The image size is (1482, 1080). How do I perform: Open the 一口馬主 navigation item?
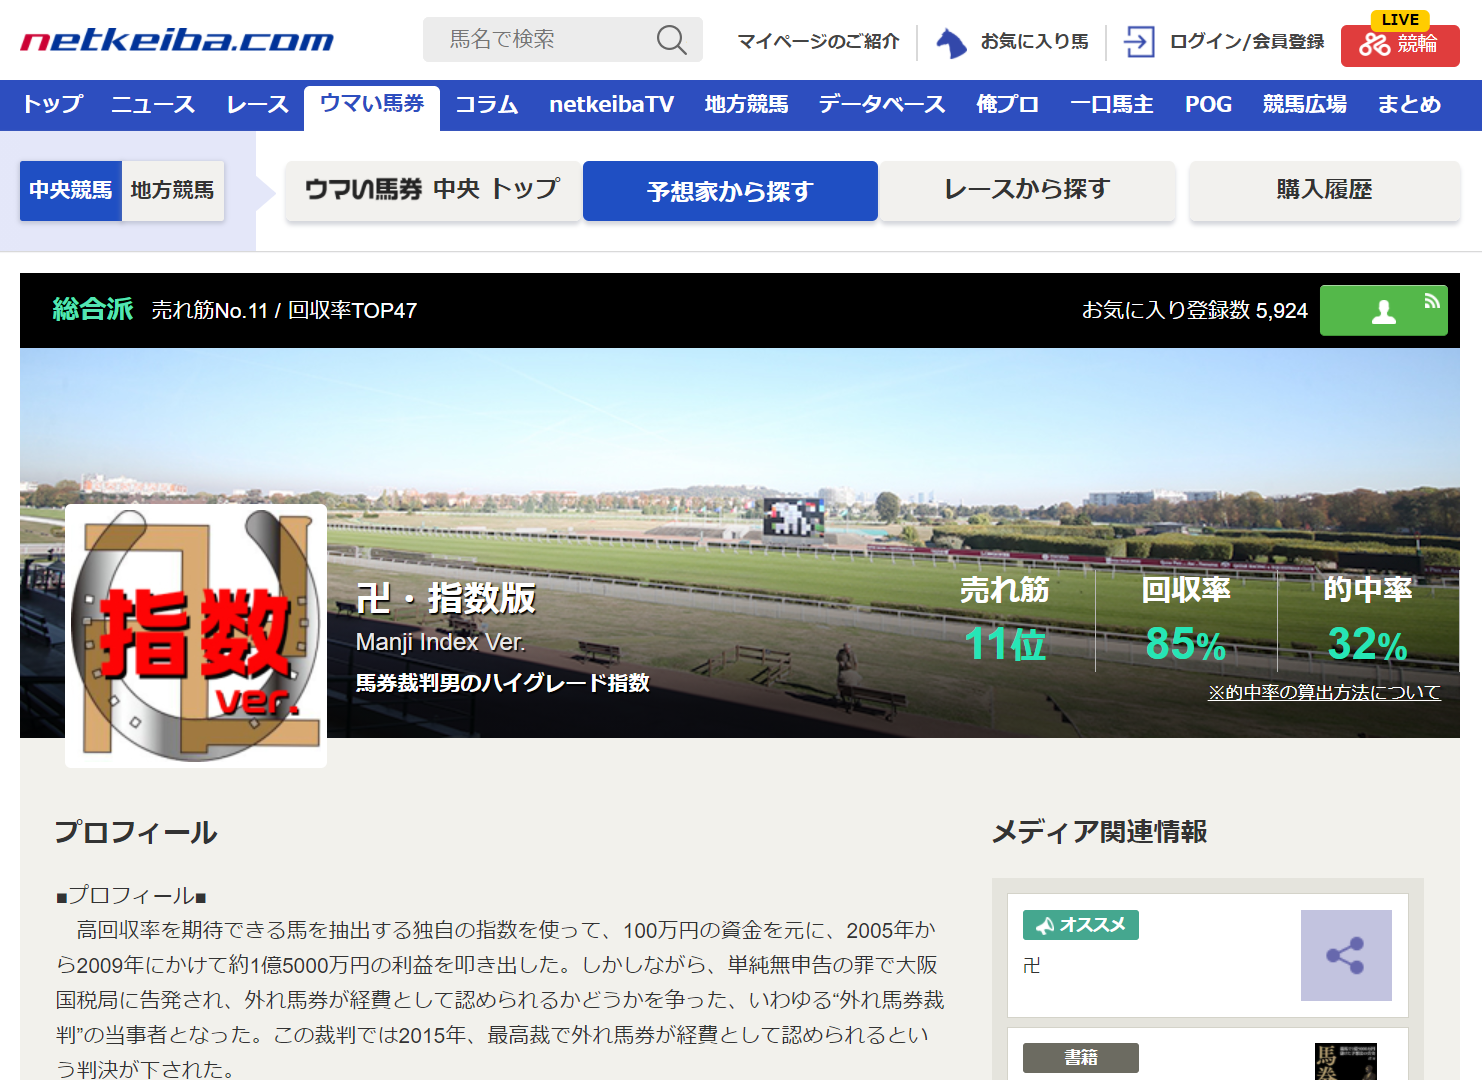pos(1112,104)
